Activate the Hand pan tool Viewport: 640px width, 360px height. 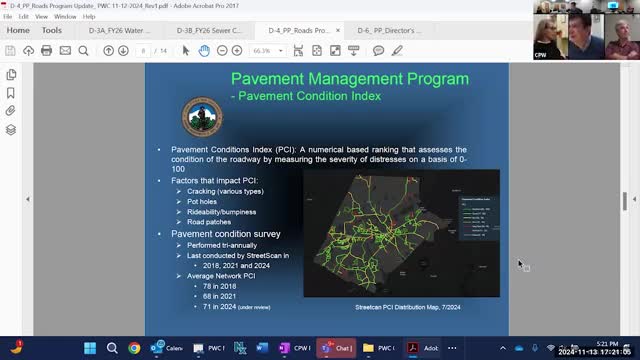pyautogui.click(x=204, y=51)
